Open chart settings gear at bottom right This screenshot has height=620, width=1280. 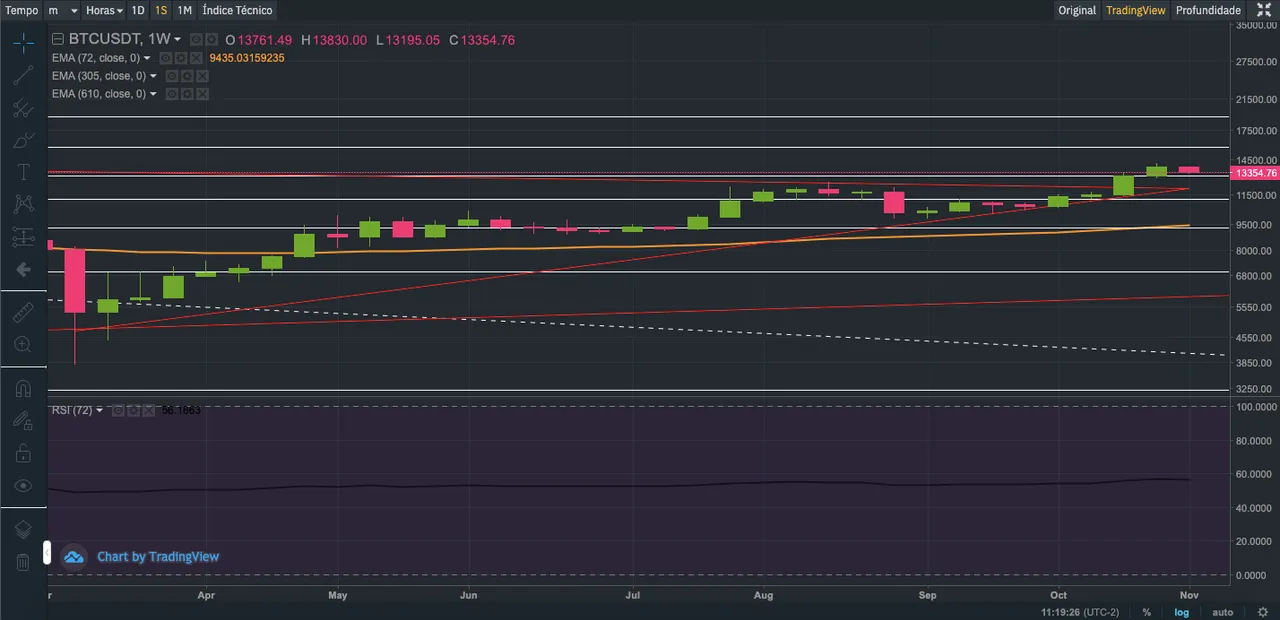[x=1262, y=612]
